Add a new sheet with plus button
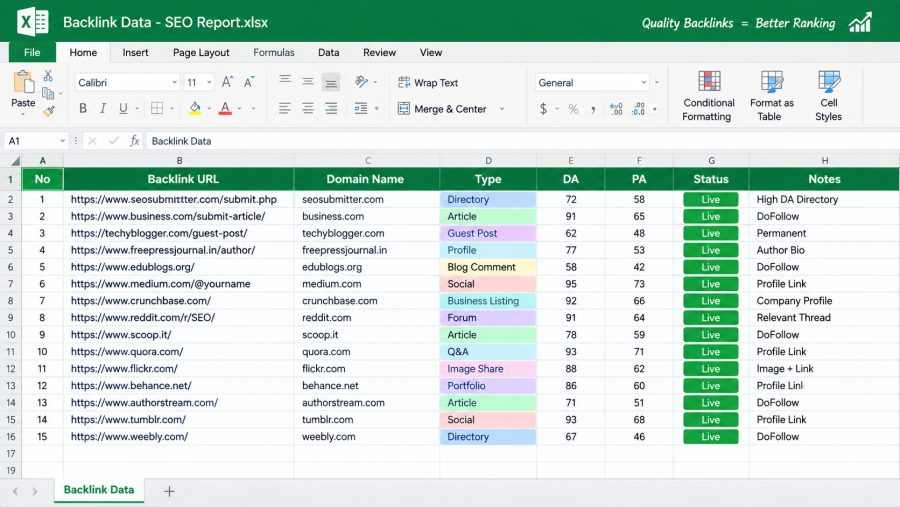 click(169, 491)
